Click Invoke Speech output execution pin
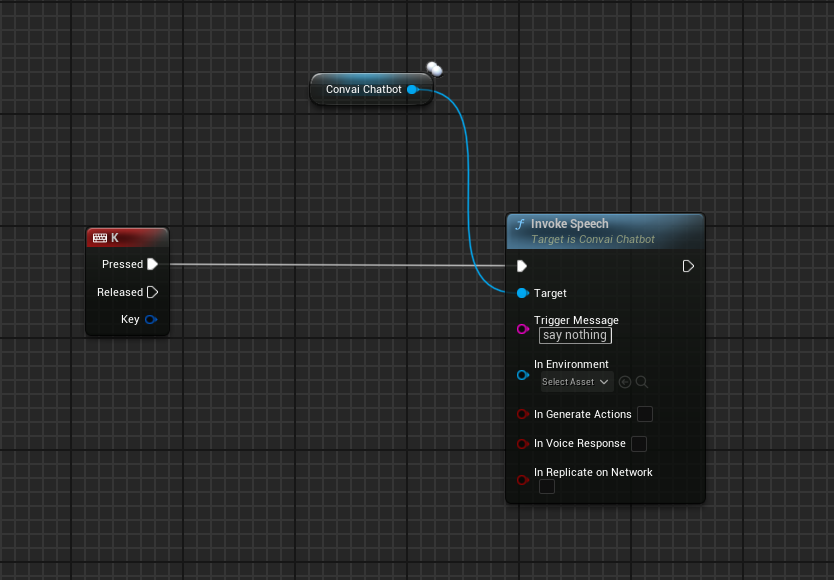The width and height of the screenshot is (834, 580). point(688,266)
